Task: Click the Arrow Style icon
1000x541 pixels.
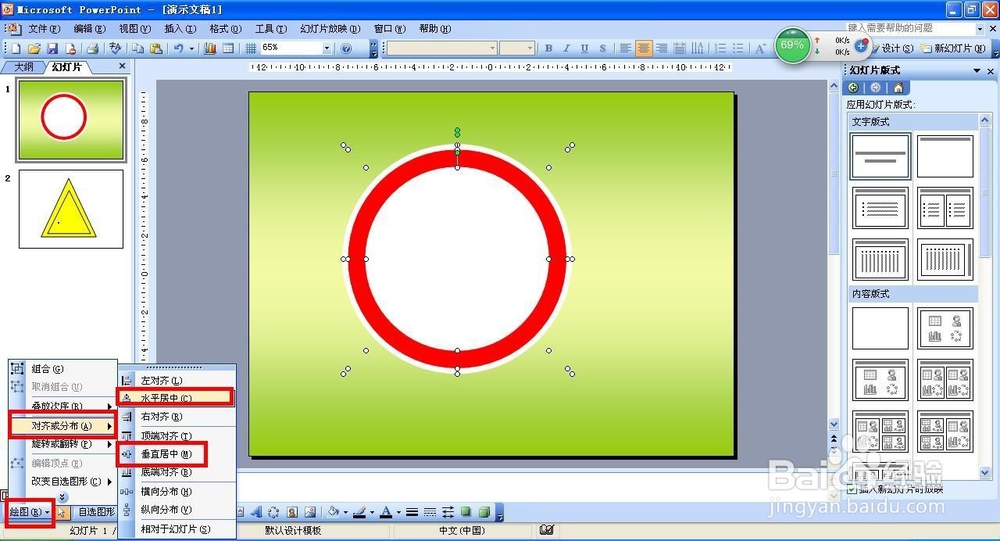Action: click(x=448, y=512)
